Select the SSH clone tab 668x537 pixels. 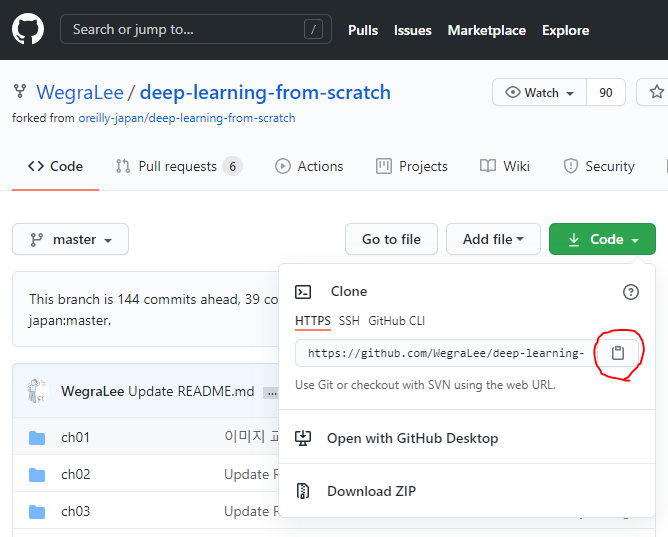click(349, 321)
